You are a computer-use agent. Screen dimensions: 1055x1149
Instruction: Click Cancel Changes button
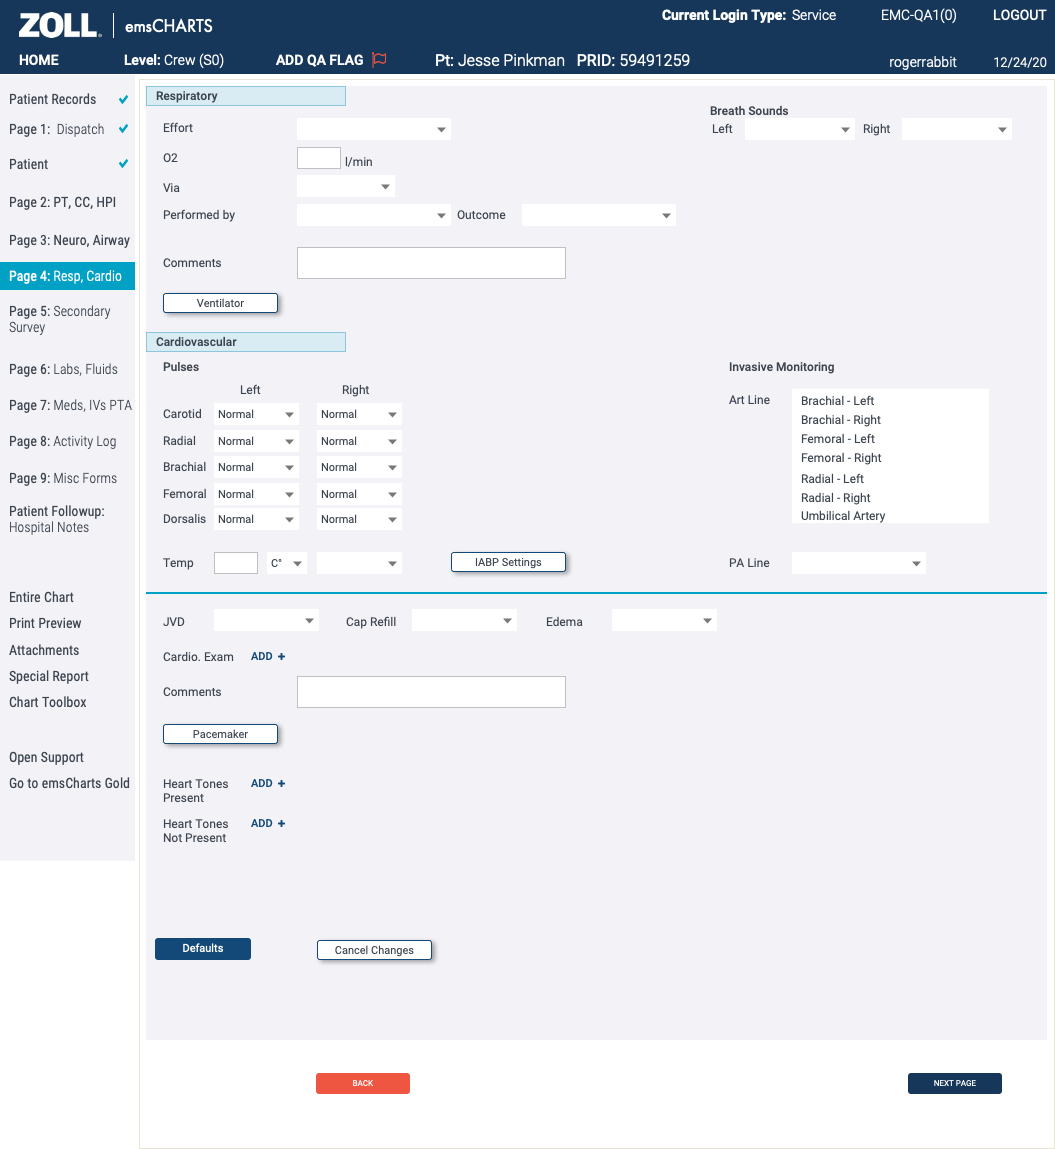[x=374, y=950]
